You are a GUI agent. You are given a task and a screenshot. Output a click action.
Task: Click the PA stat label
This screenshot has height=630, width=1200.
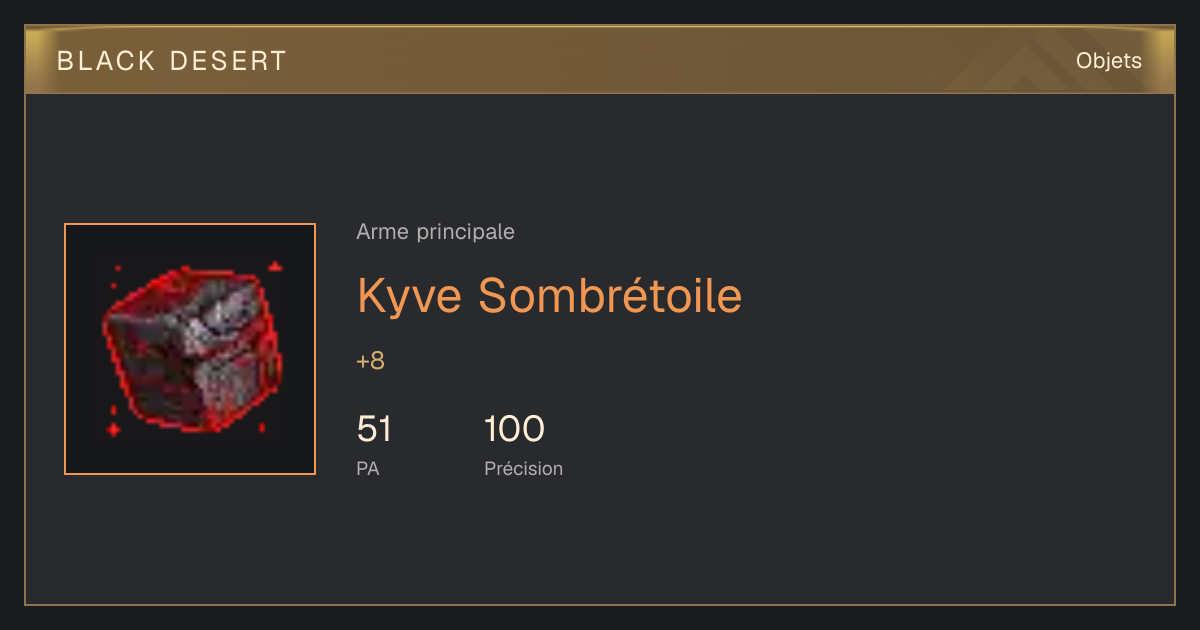tap(368, 468)
